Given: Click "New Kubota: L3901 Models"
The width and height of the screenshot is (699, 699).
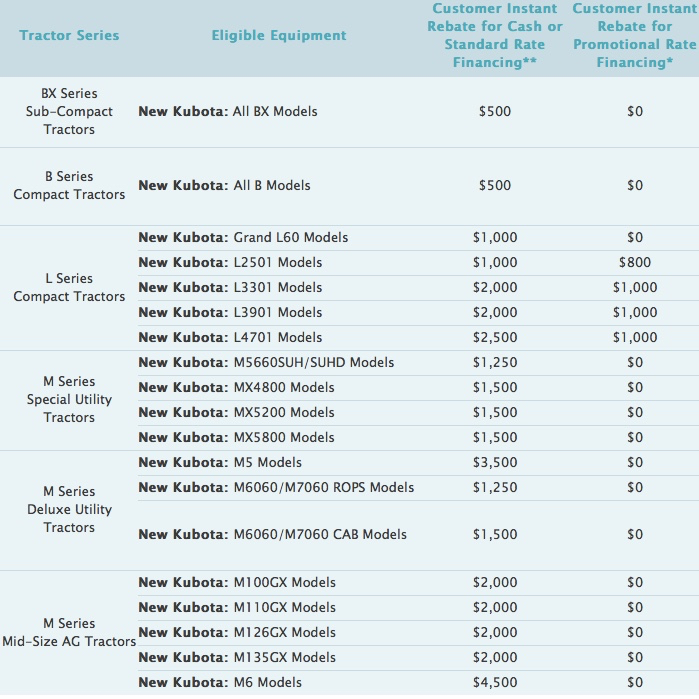Looking at the screenshot, I should (x=230, y=312).
